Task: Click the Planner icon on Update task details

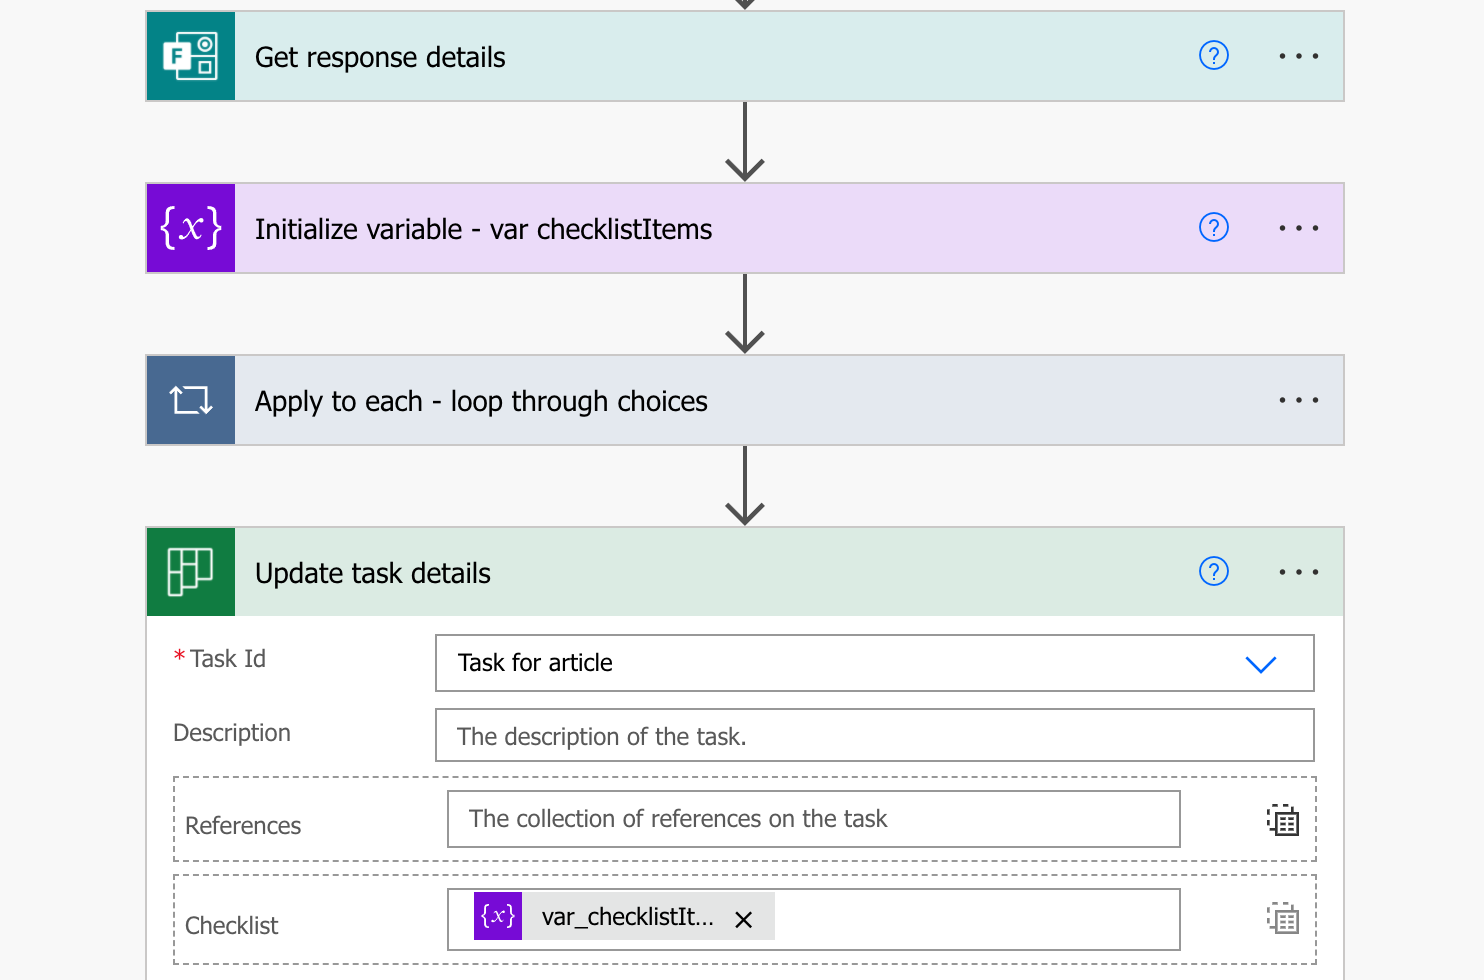Action: tap(191, 572)
